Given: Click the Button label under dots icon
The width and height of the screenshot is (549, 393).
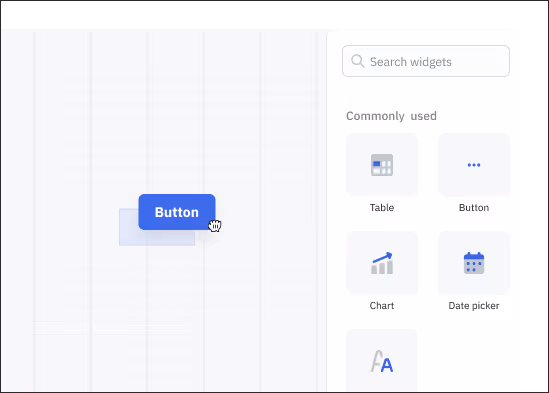Looking at the screenshot, I should [x=474, y=208].
